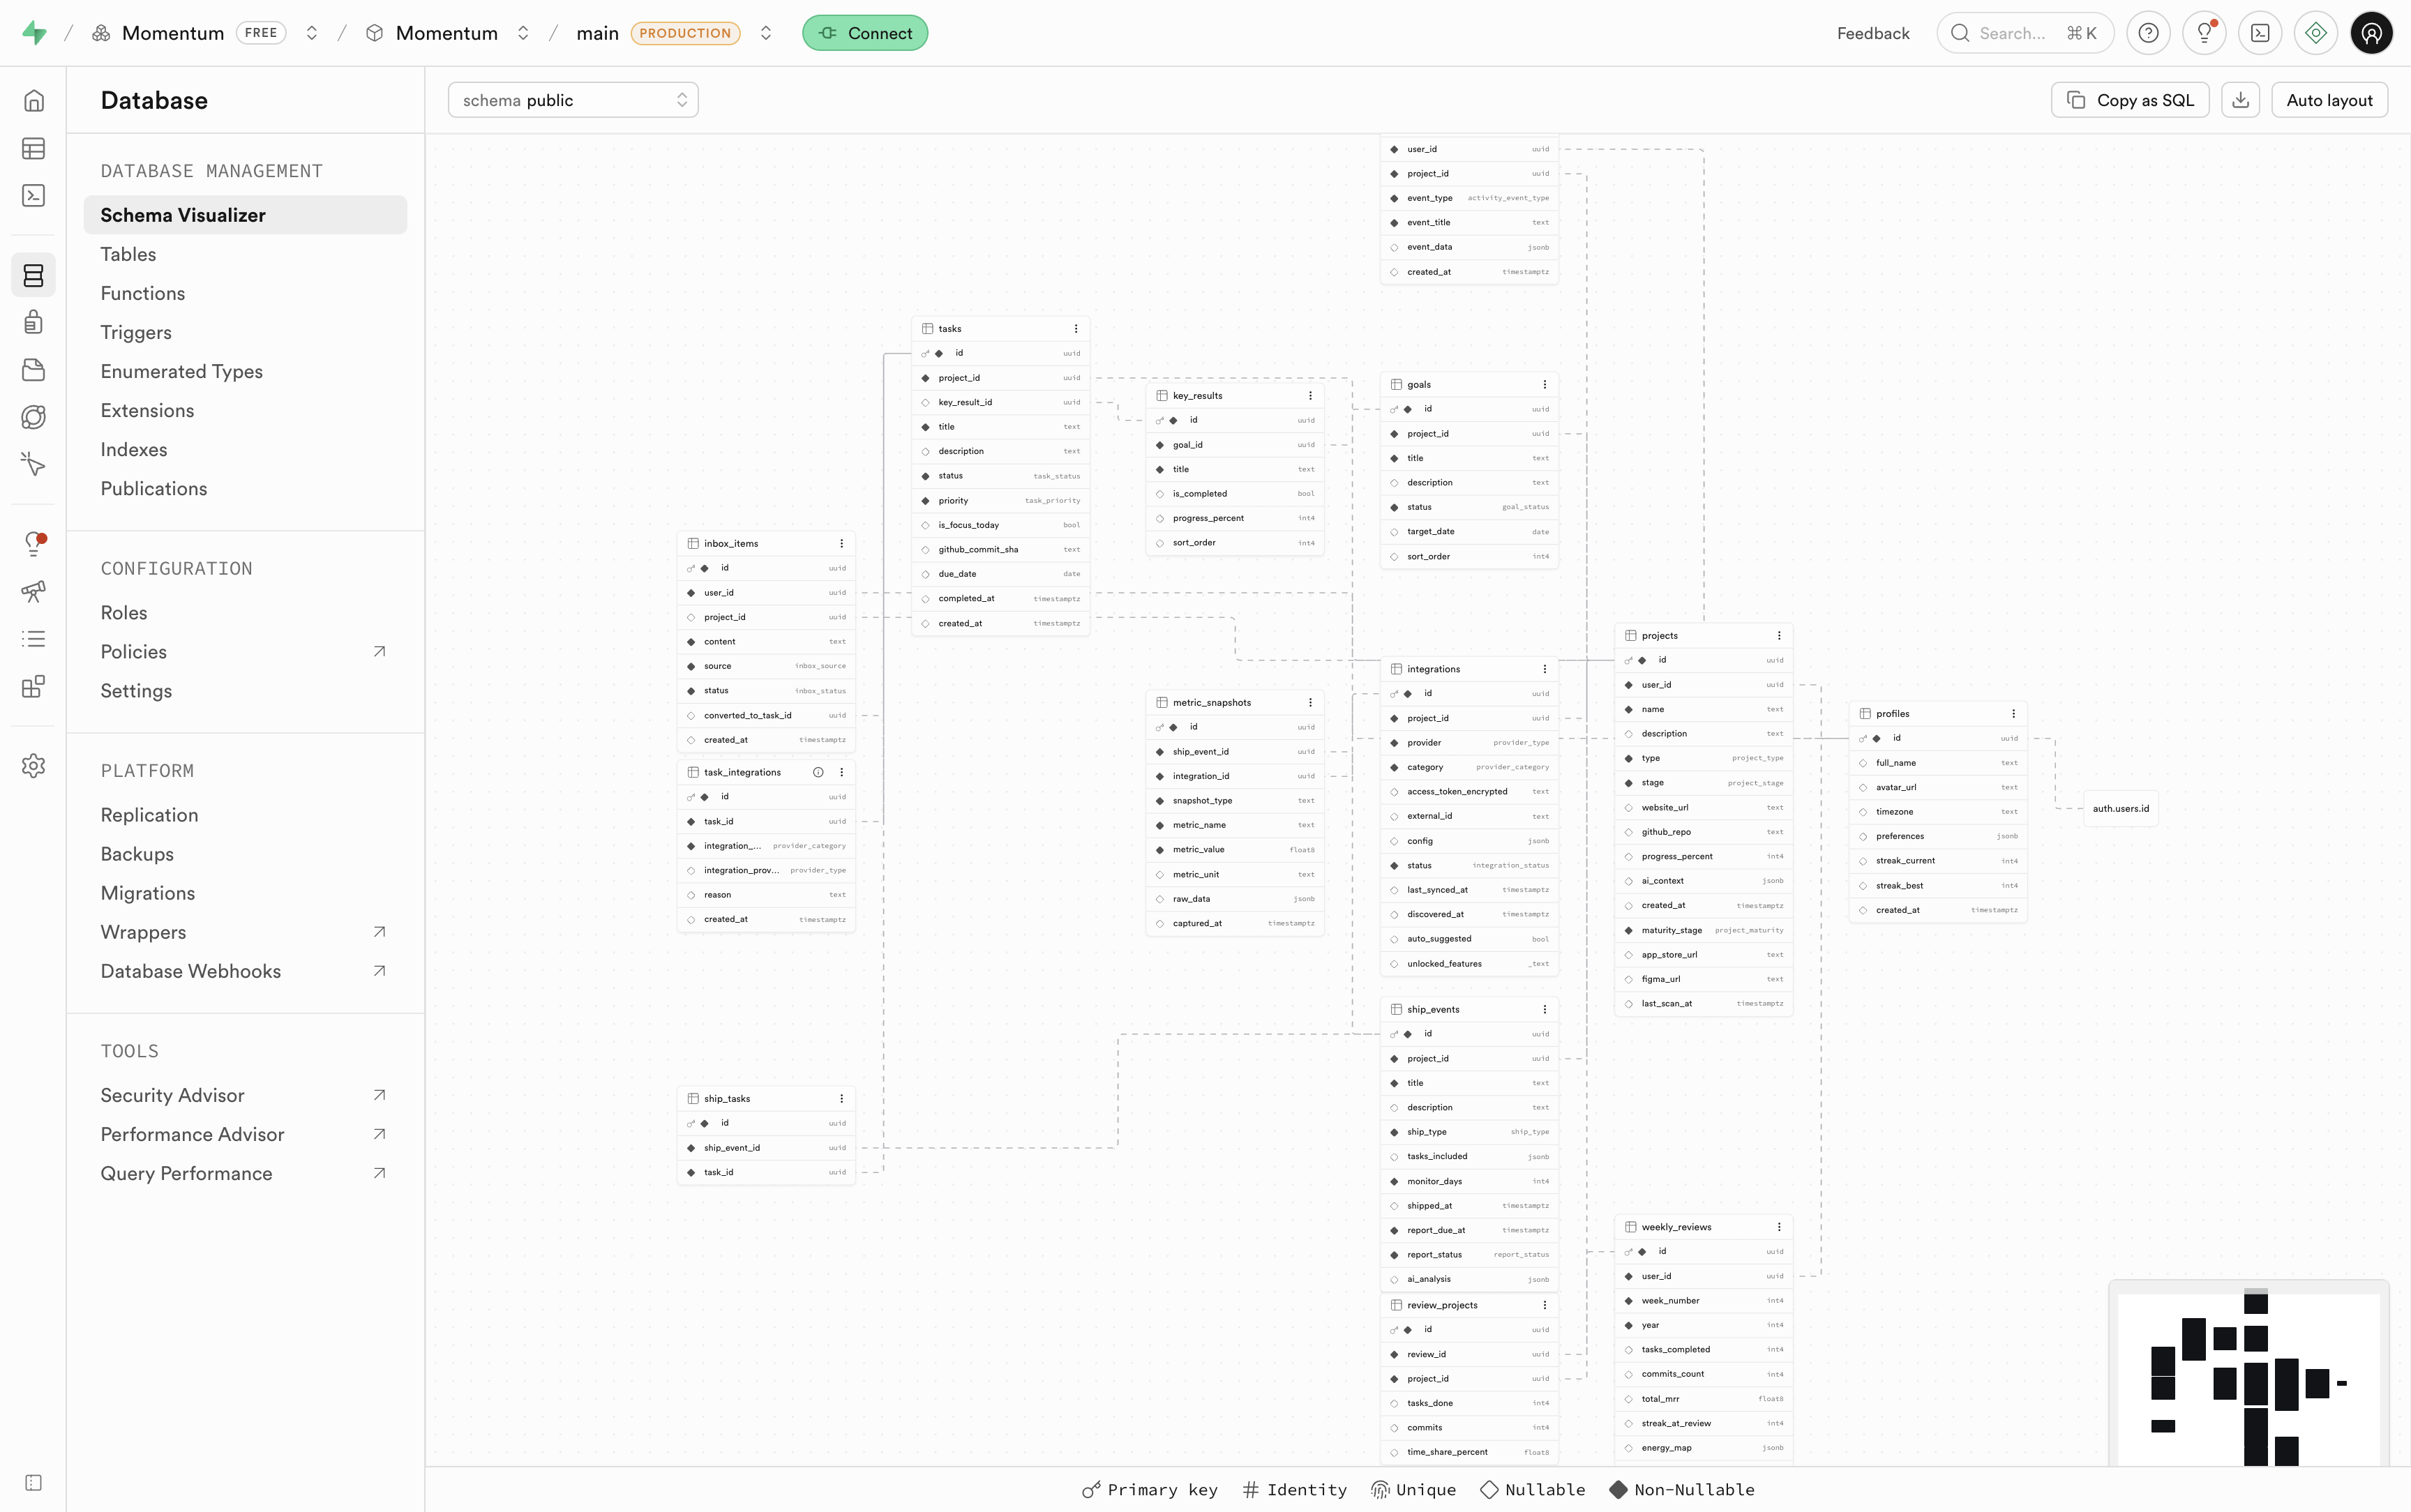Viewport: 2411px width, 1512px height.
Task: Open Reports telescope icon in sidebar
Action: pyautogui.click(x=34, y=591)
